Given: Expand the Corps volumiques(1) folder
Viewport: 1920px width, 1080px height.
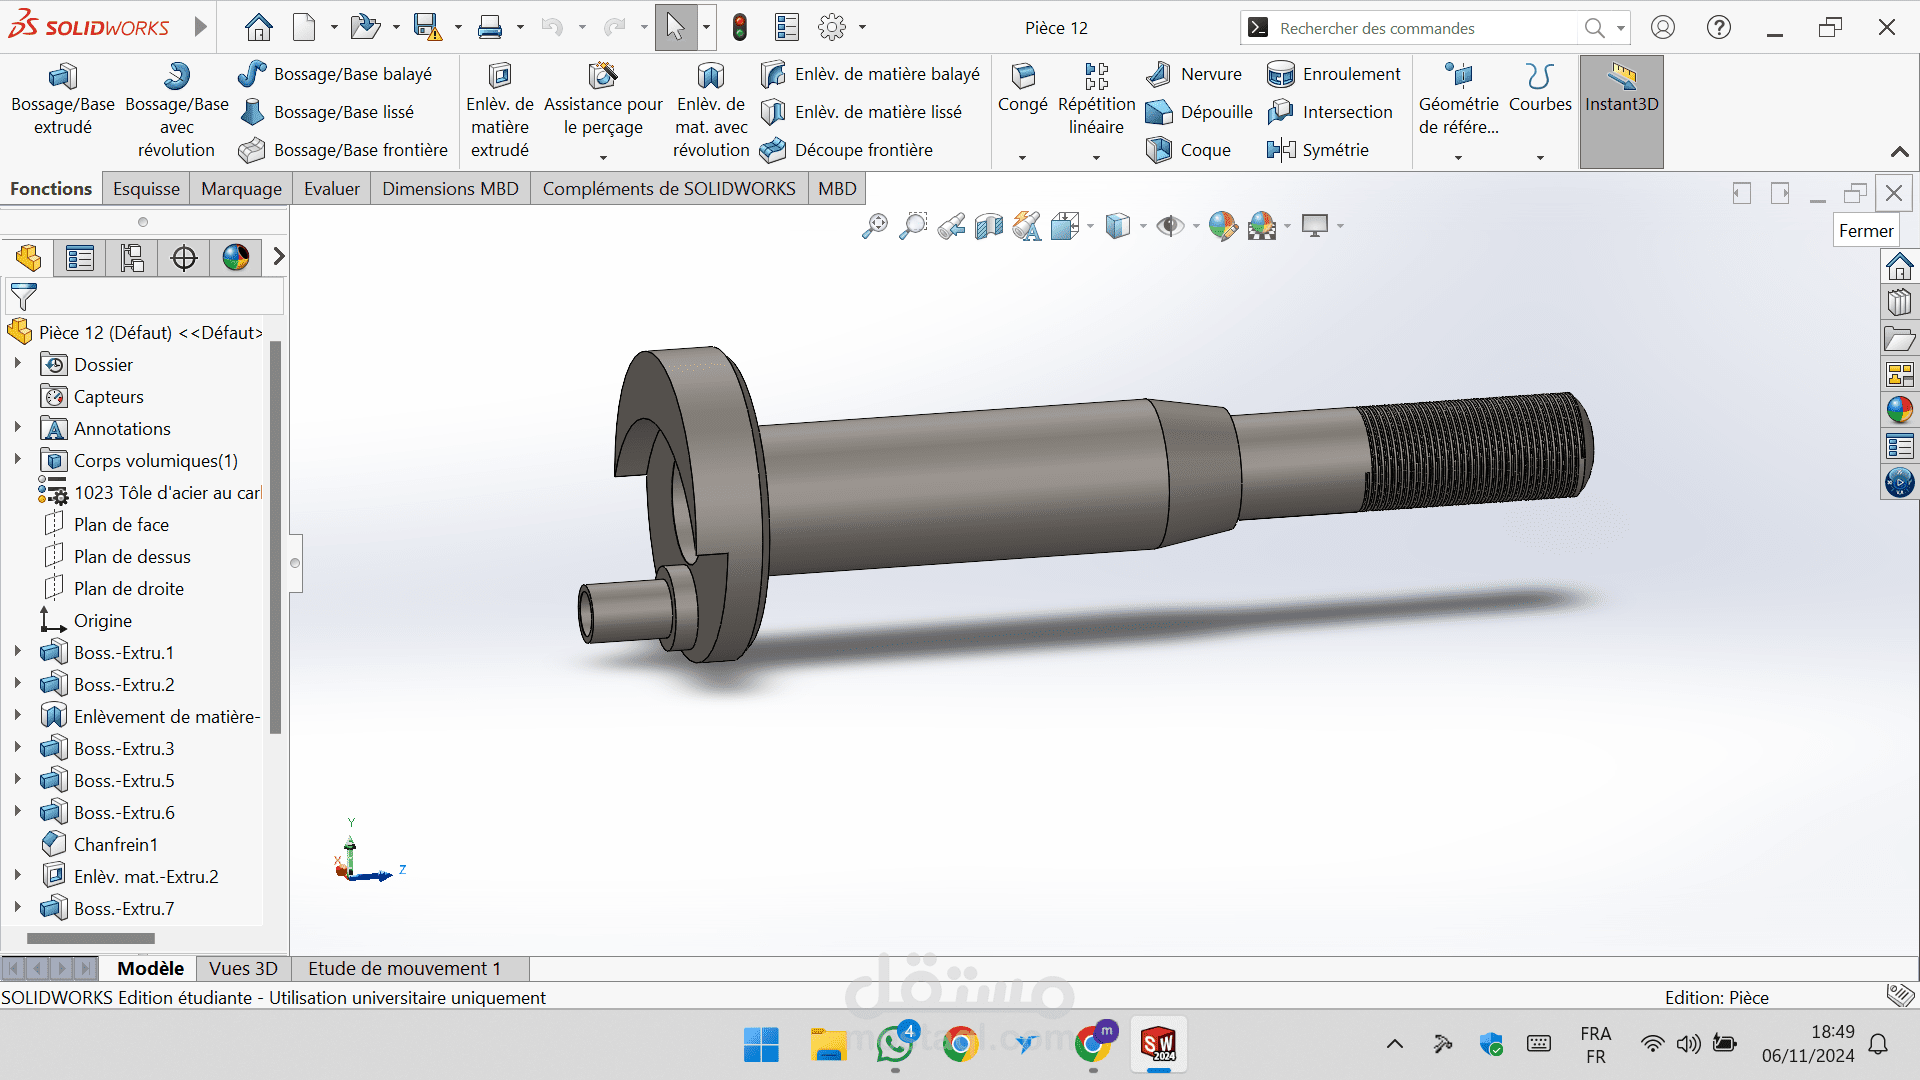Looking at the screenshot, I should (x=18, y=460).
